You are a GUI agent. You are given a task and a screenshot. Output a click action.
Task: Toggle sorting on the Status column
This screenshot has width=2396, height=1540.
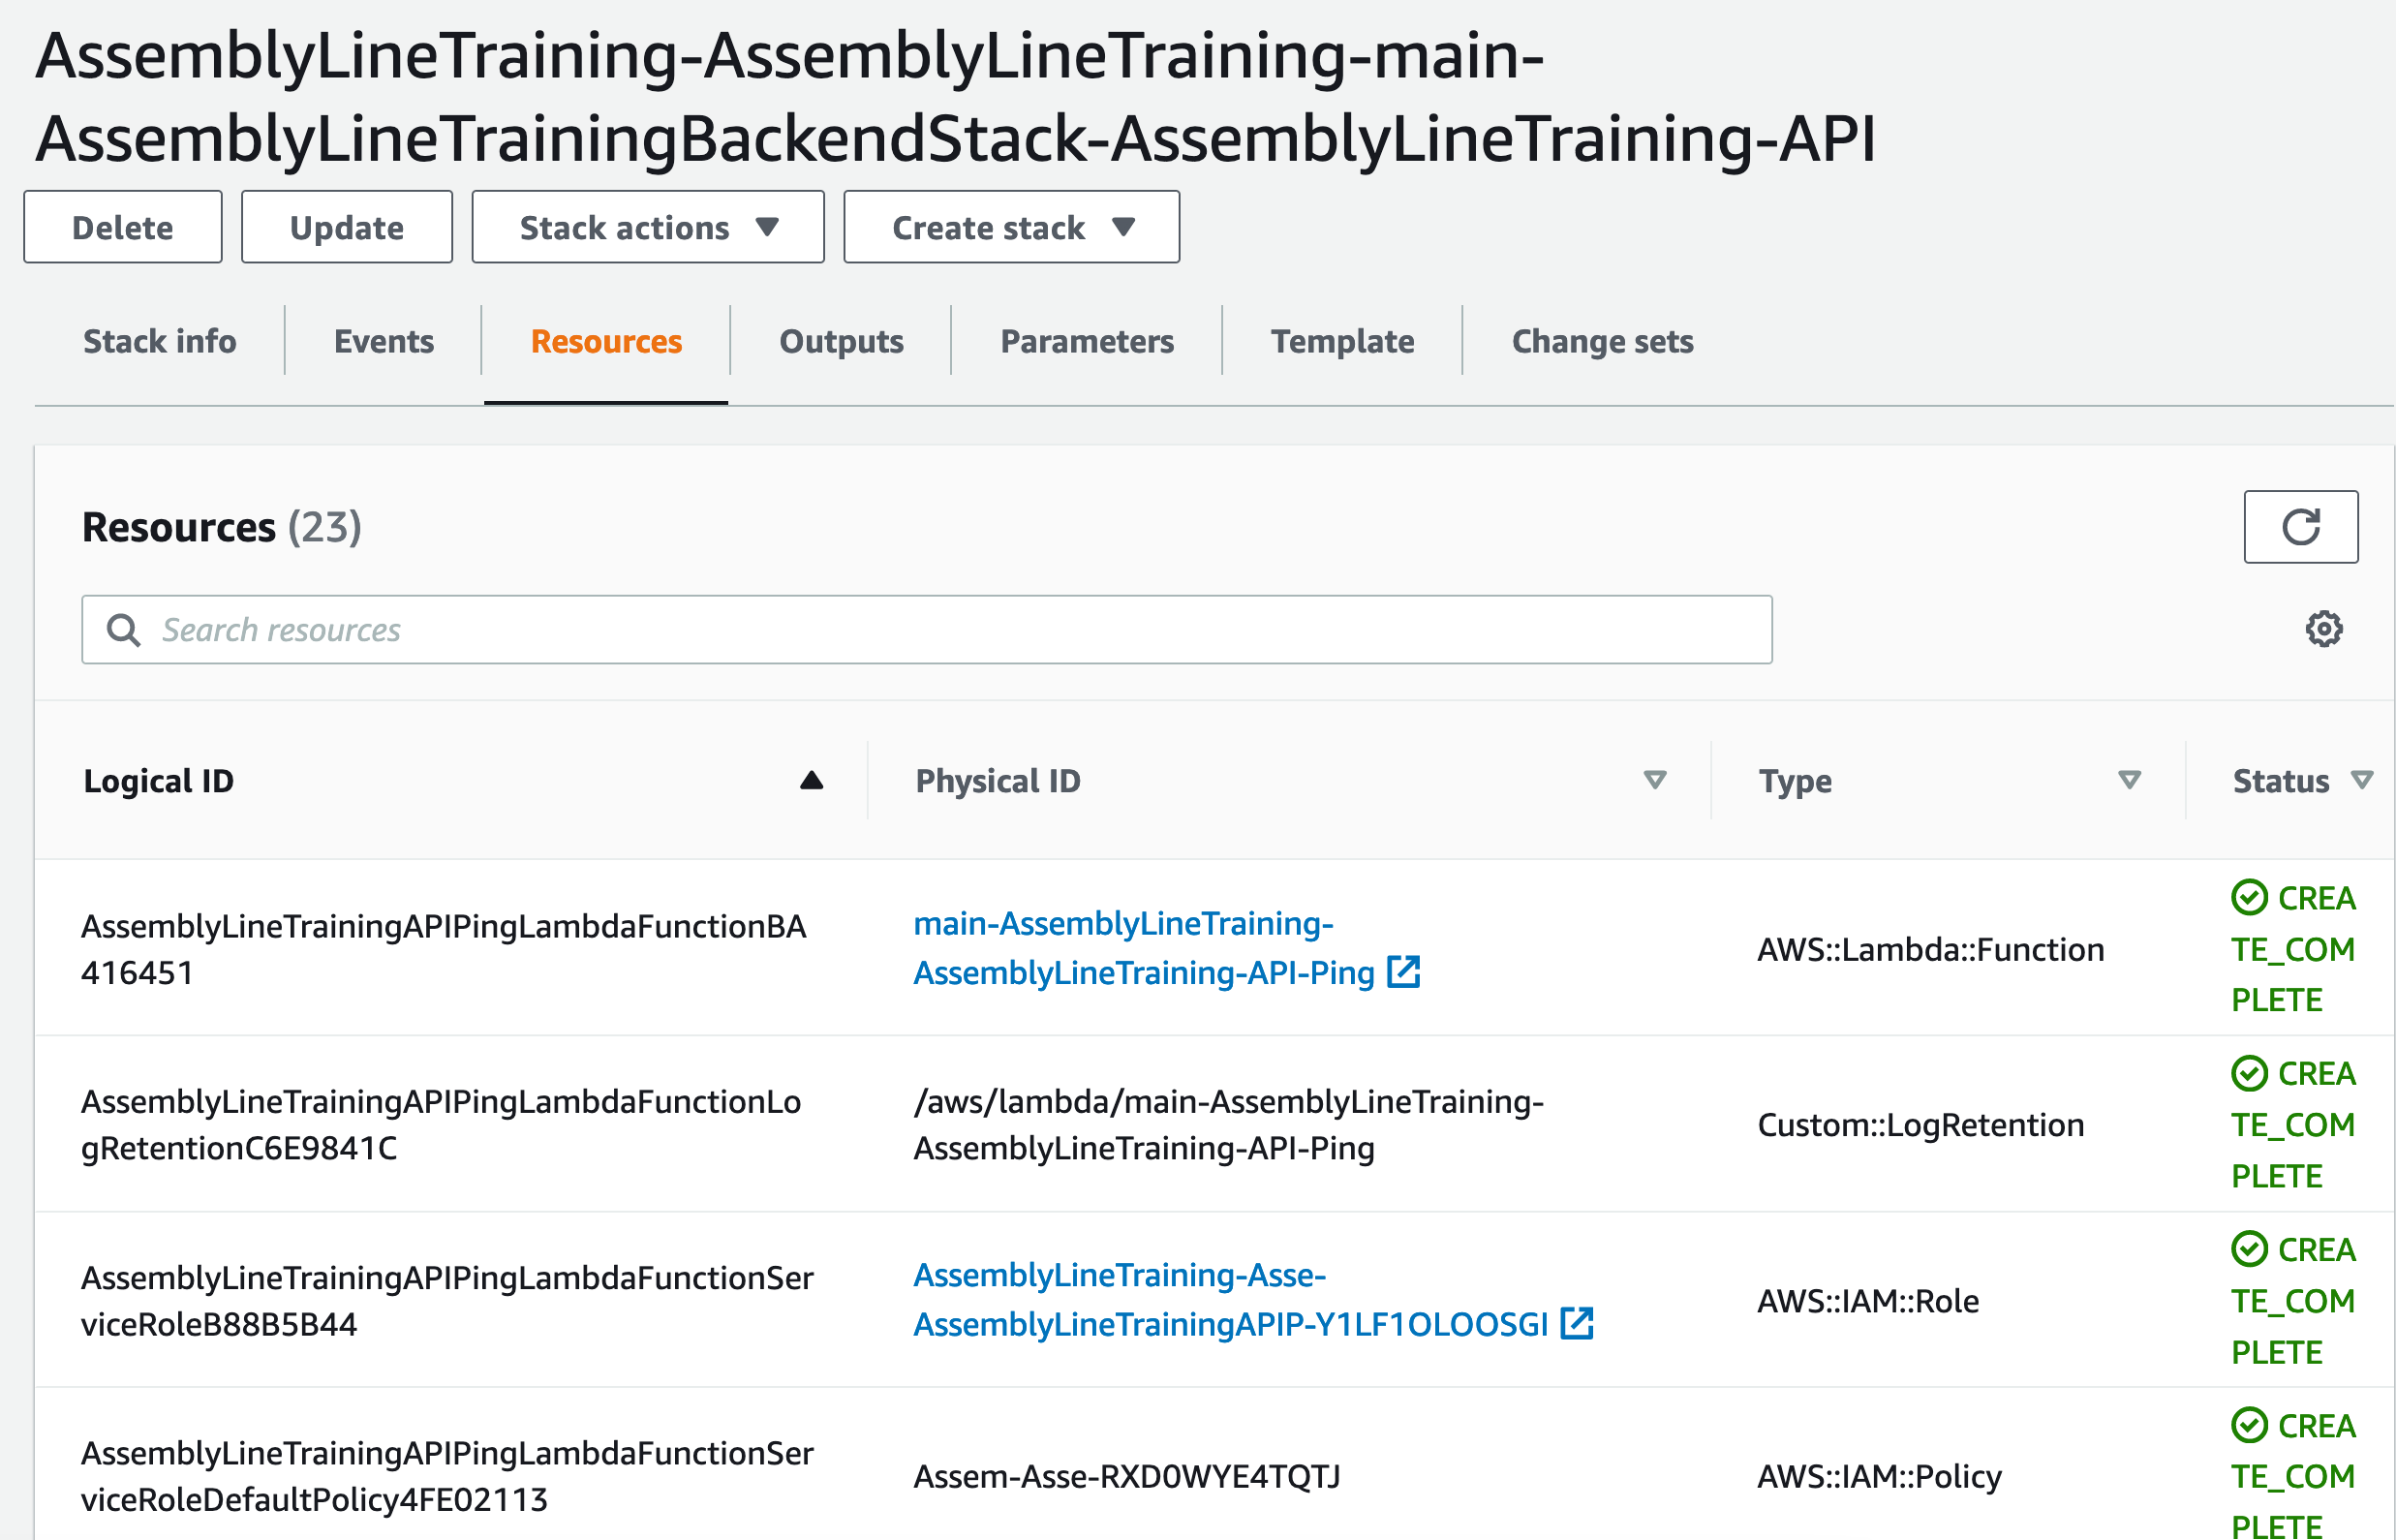(x=2362, y=781)
